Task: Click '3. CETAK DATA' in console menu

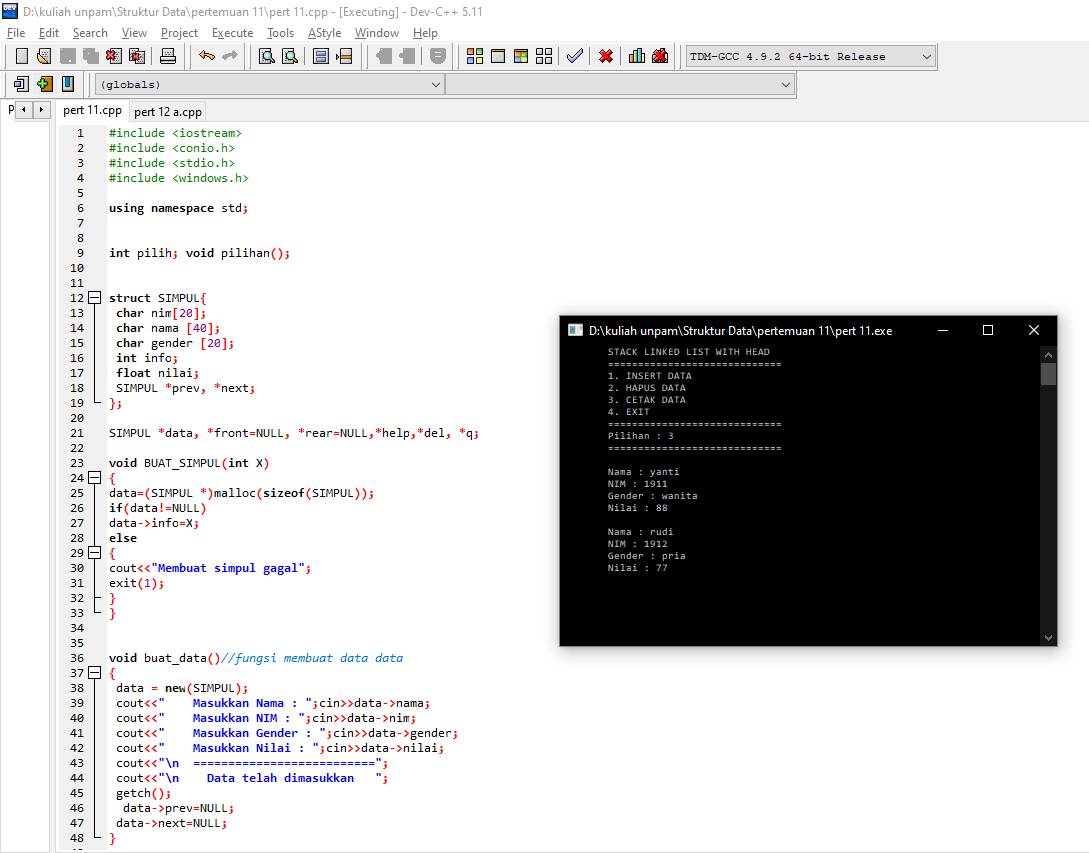Action: tap(647, 399)
